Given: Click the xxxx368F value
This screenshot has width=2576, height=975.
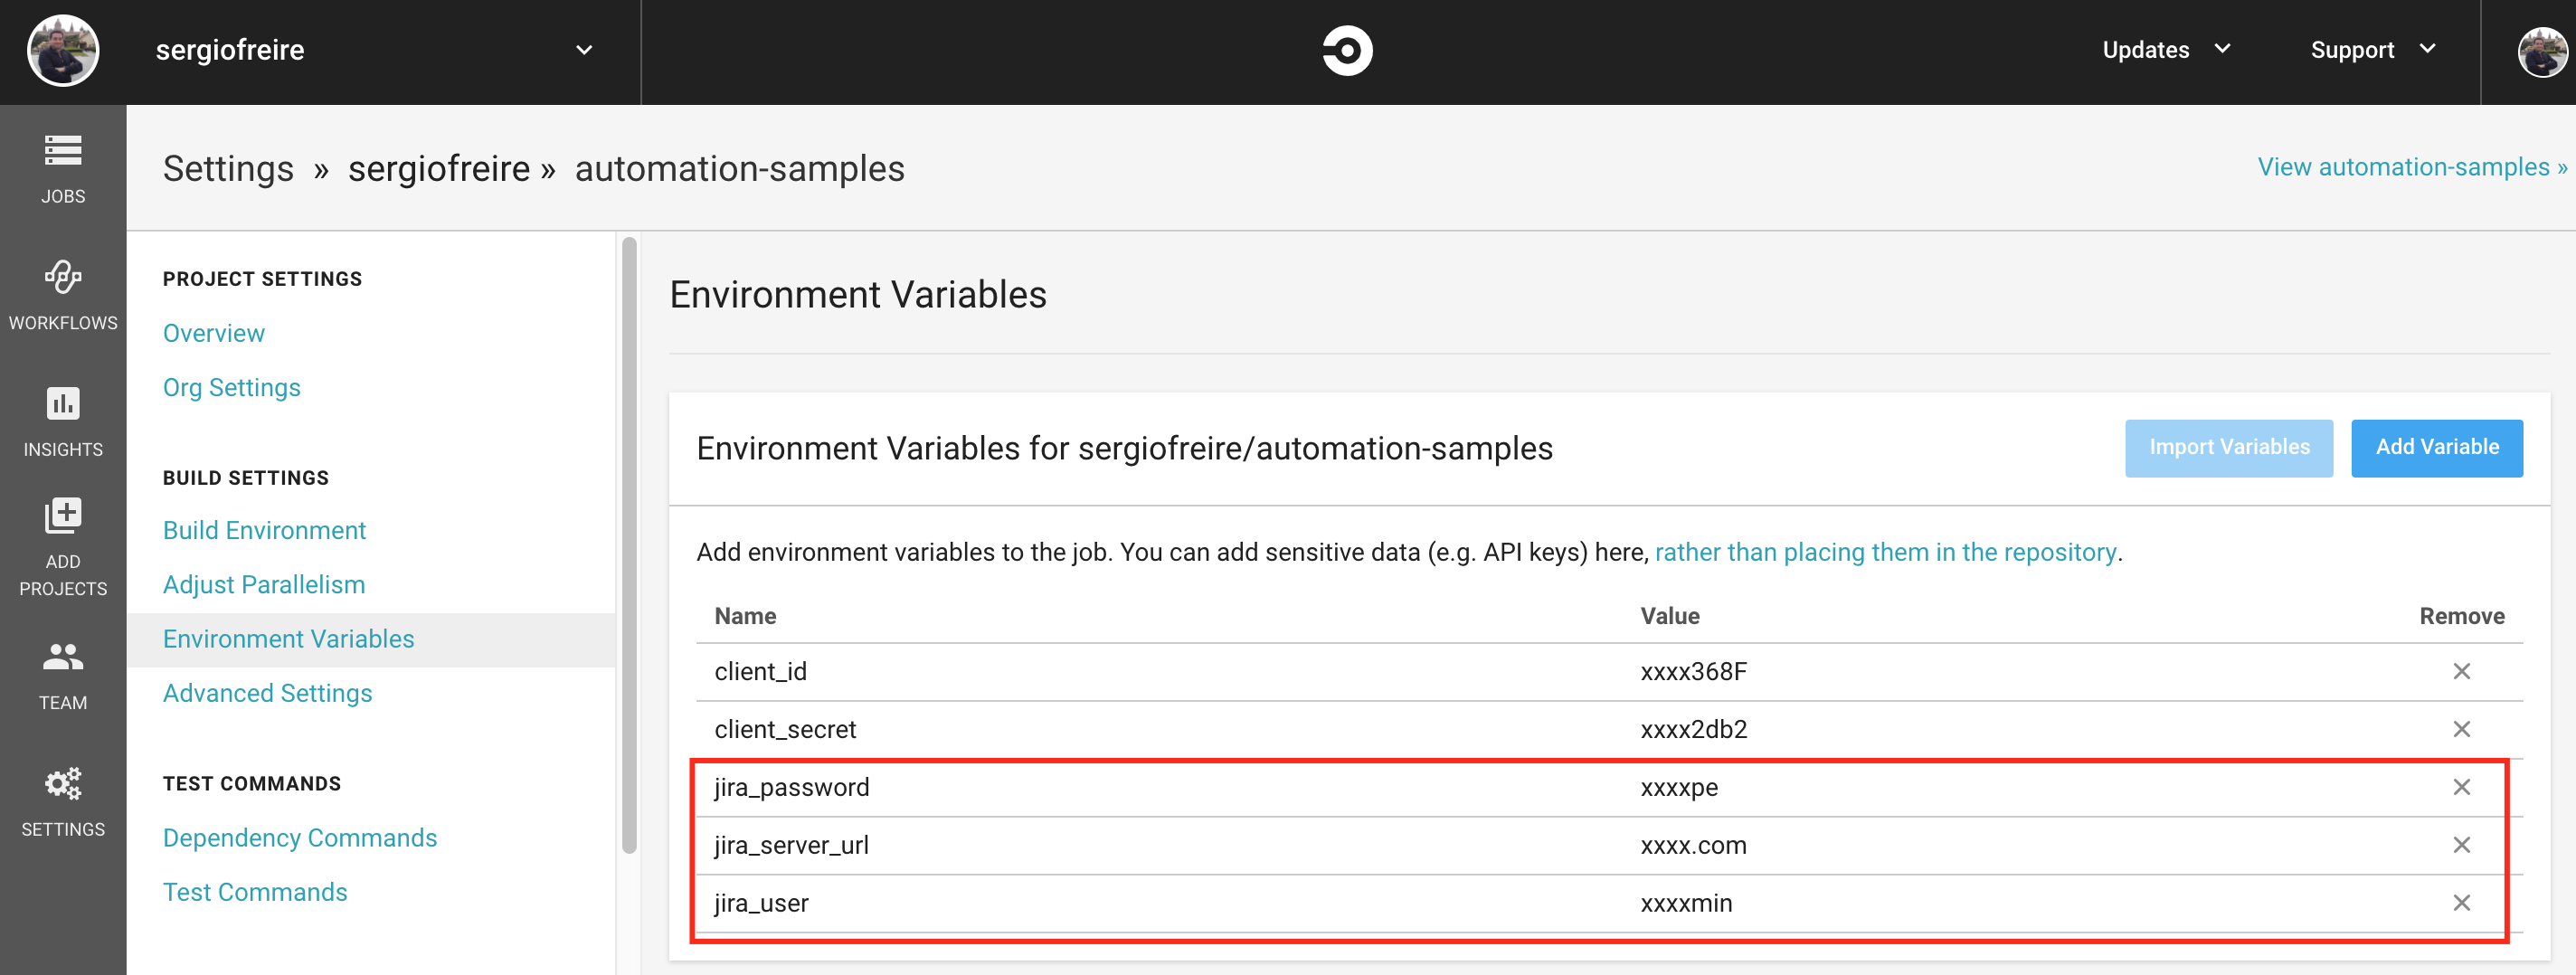Looking at the screenshot, I should tap(1693, 671).
